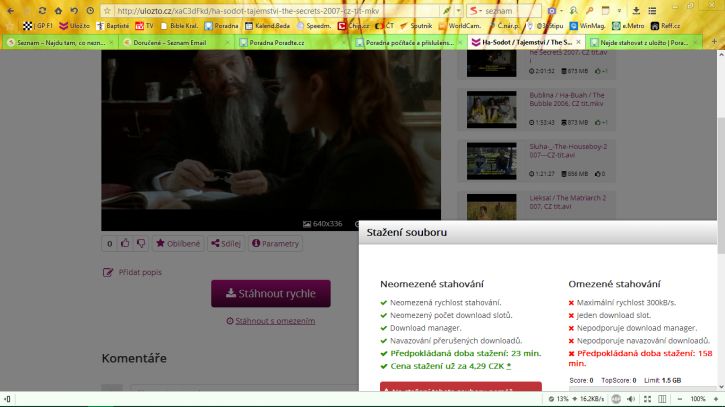Click the thumbs down dislike icon

pos(141,243)
